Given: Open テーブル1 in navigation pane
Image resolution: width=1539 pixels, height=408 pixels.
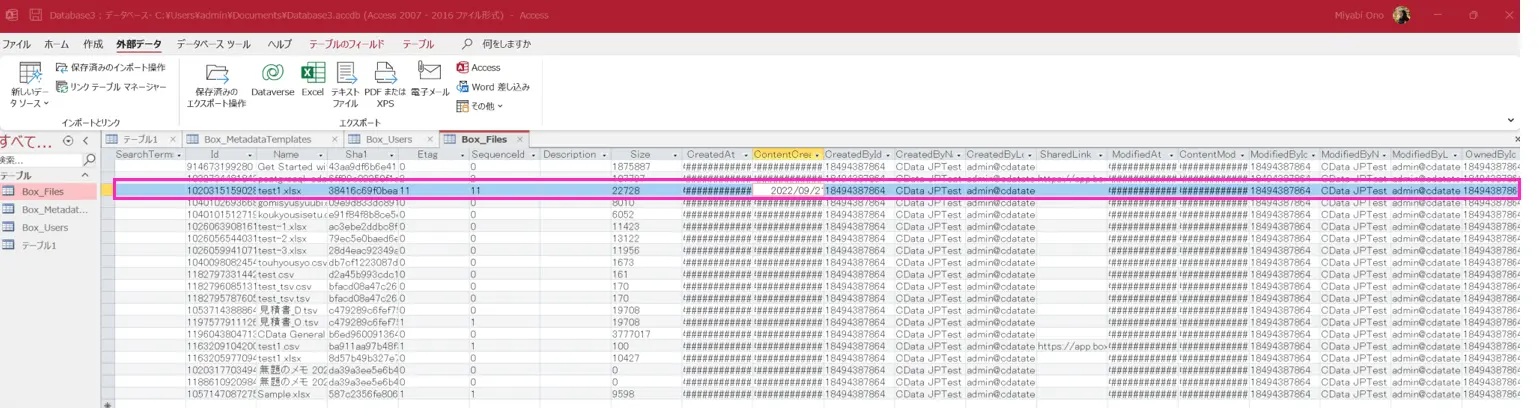Looking at the screenshot, I should point(48,245).
